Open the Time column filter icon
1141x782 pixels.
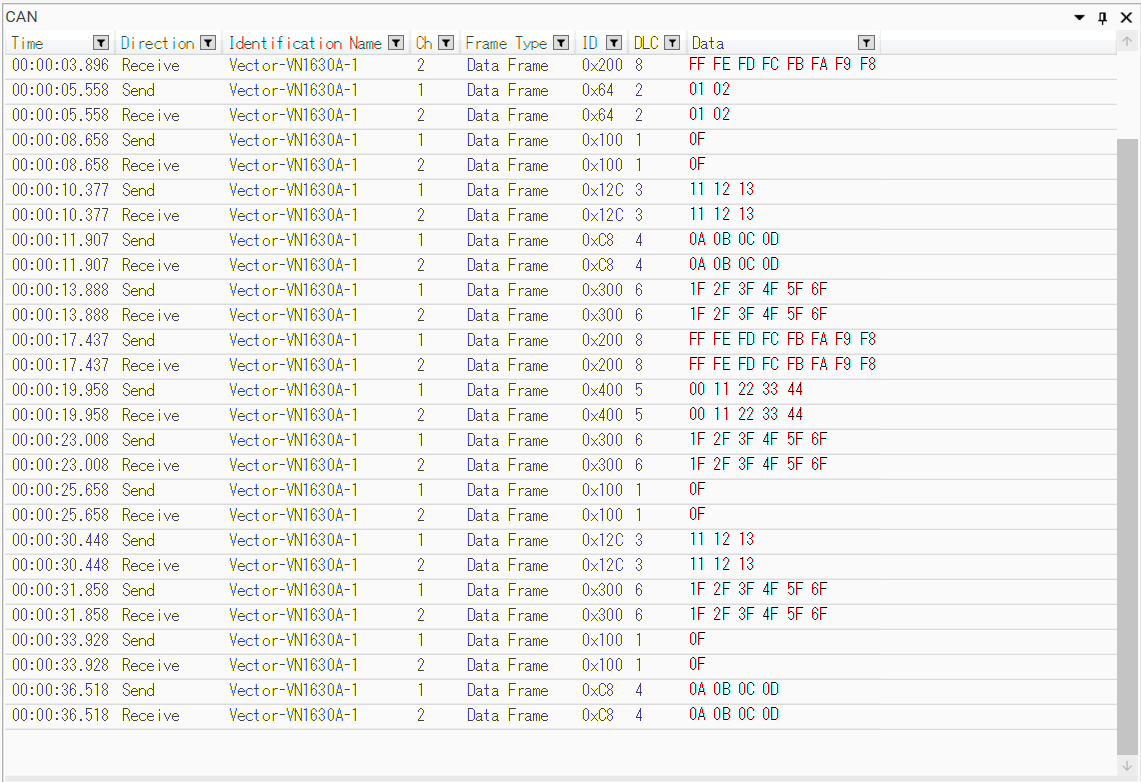pos(100,43)
